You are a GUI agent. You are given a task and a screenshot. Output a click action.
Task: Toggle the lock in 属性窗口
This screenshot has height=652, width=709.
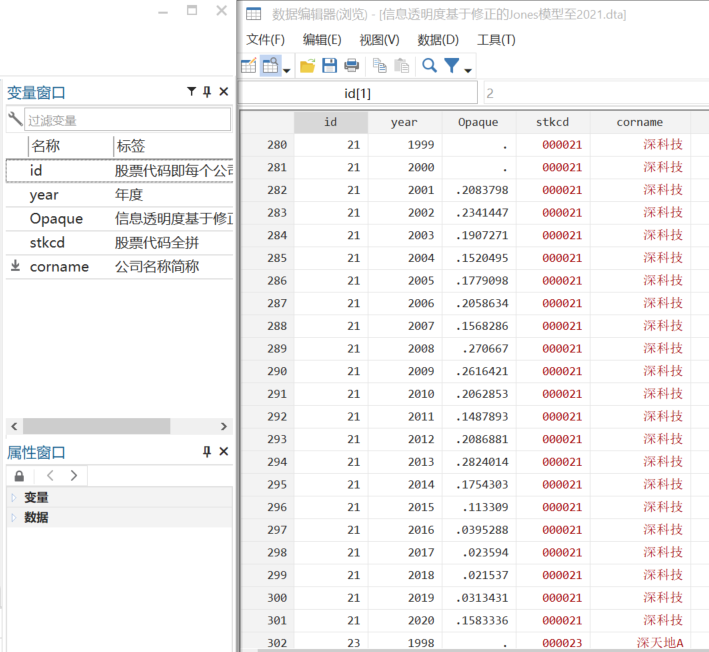(x=19, y=476)
